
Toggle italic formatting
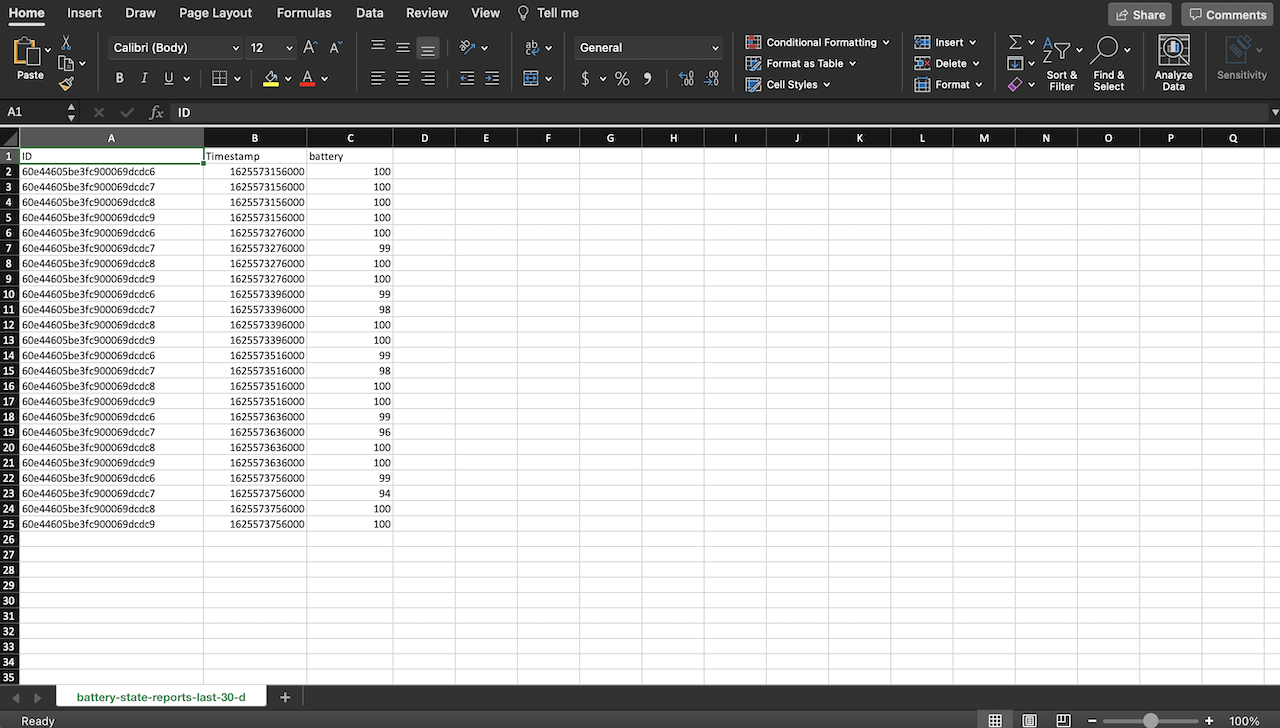click(x=144, y=79)
